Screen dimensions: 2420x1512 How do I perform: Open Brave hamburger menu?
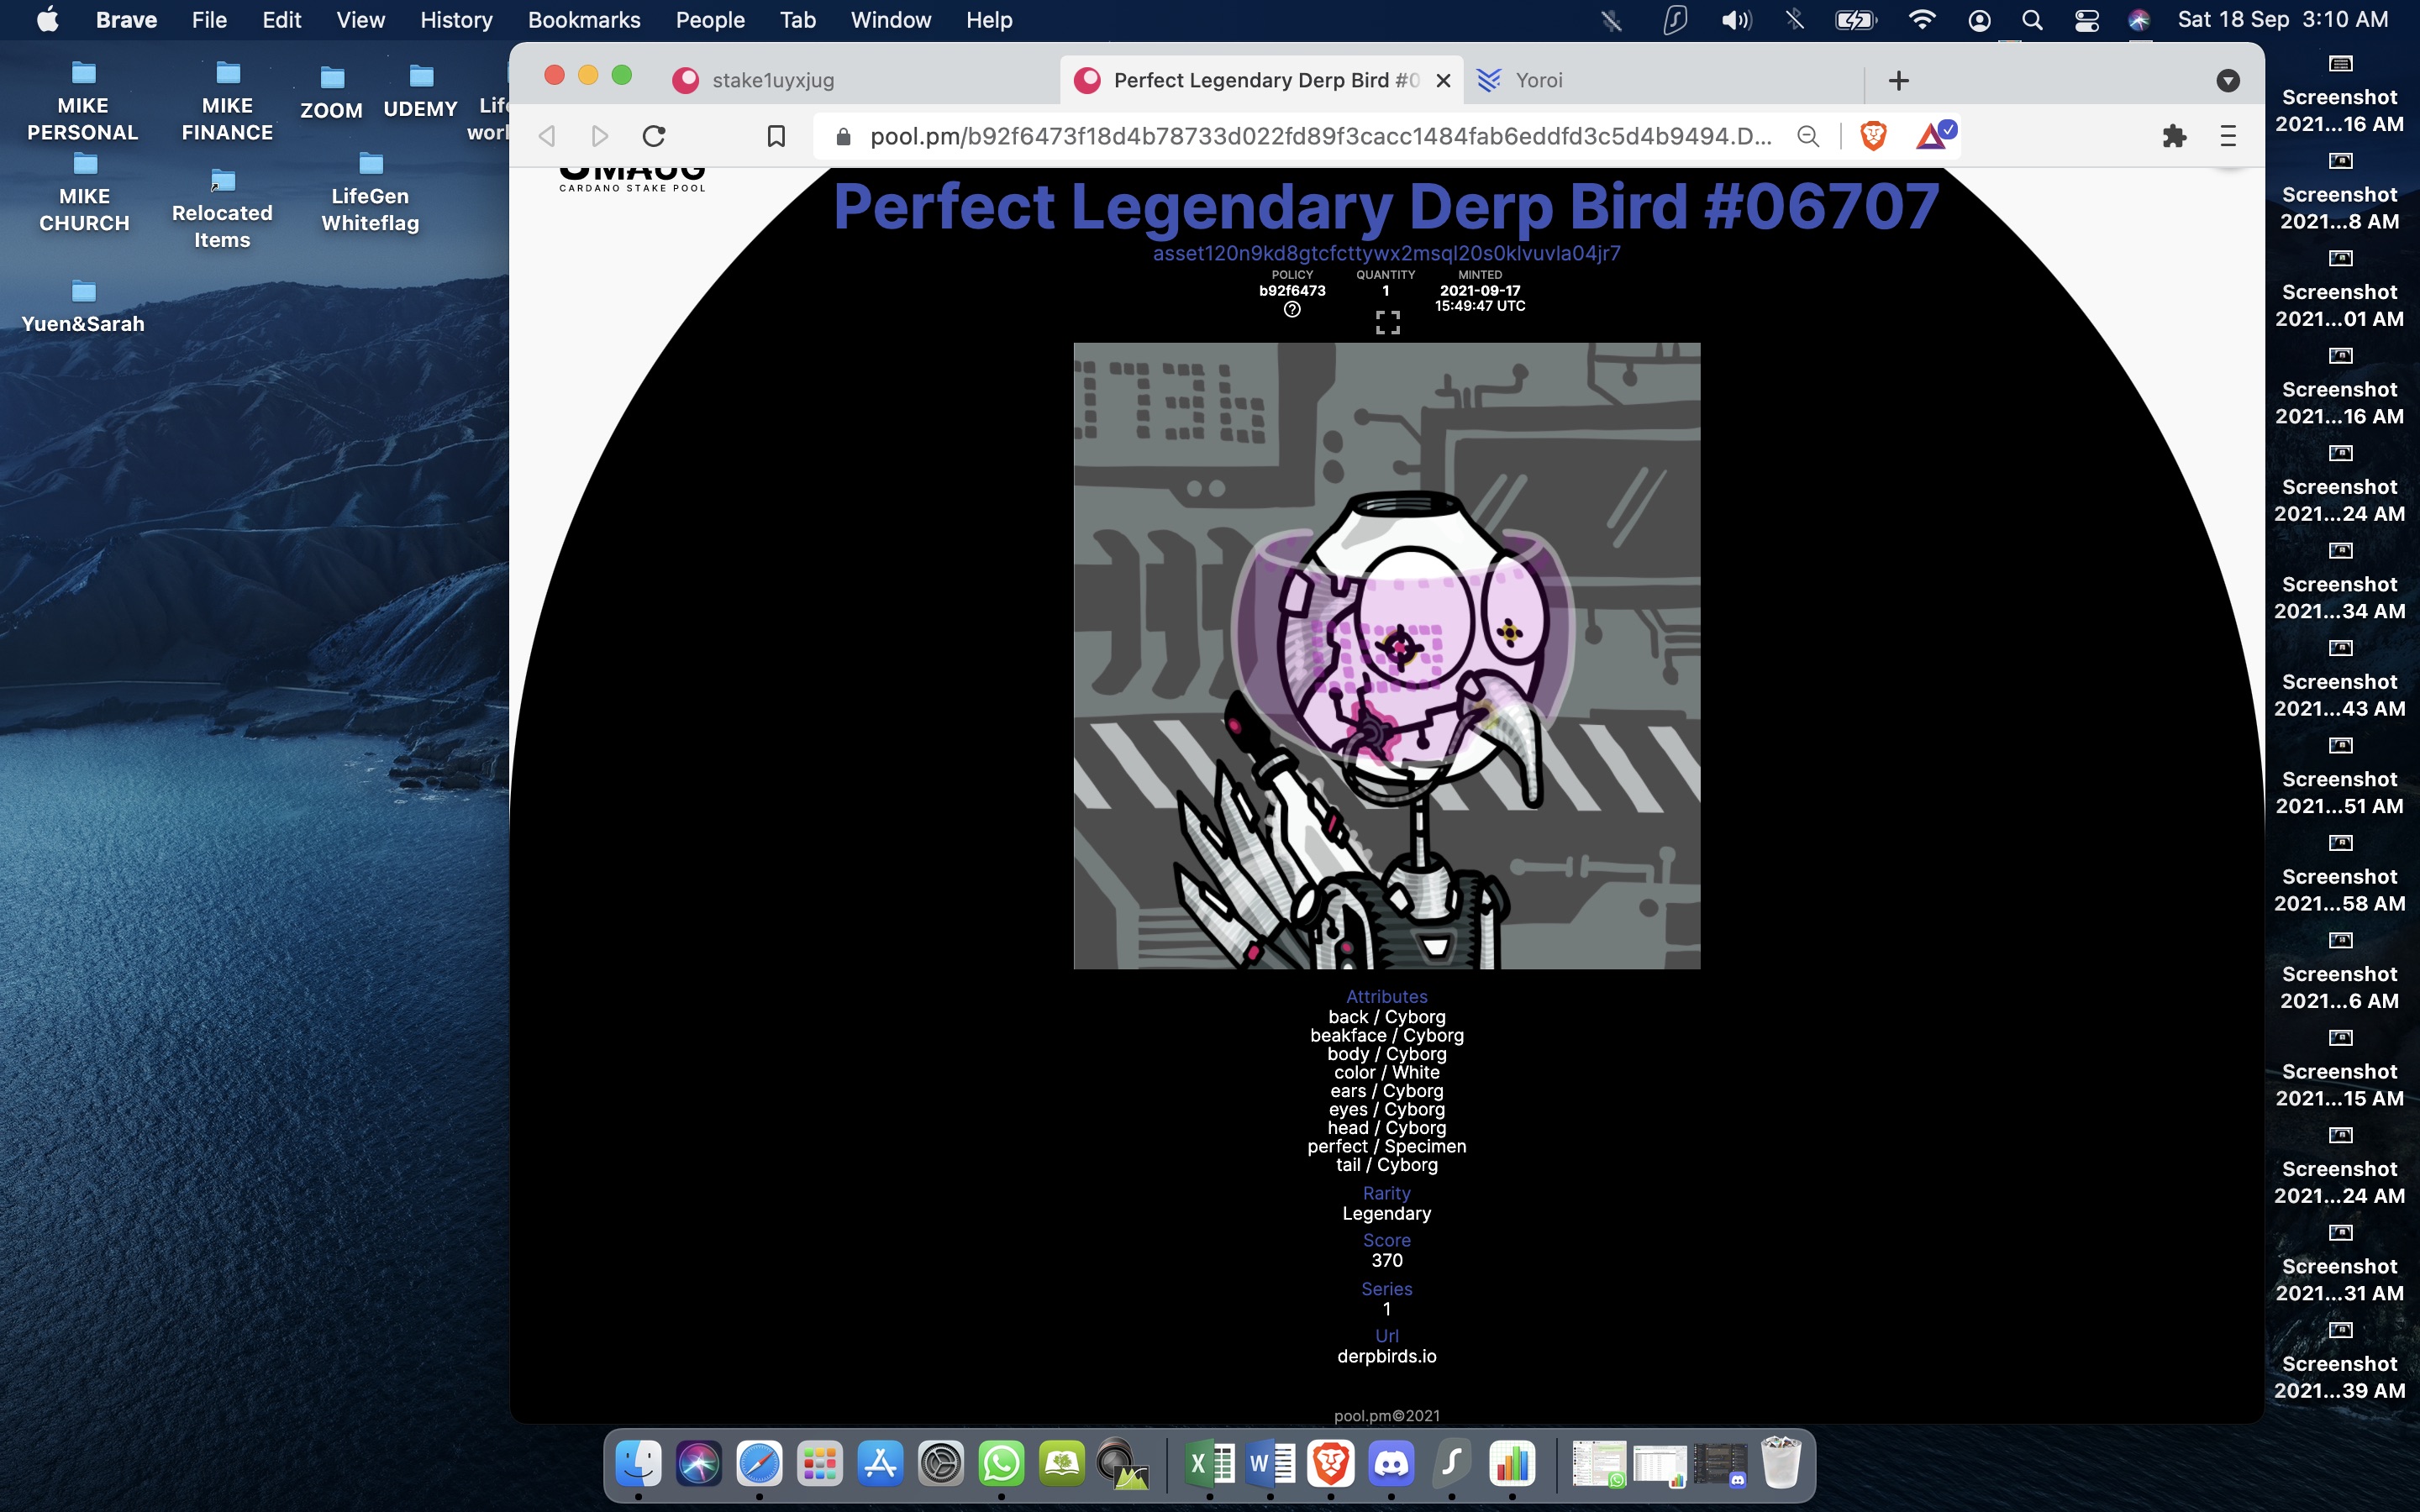point(2228,136)
